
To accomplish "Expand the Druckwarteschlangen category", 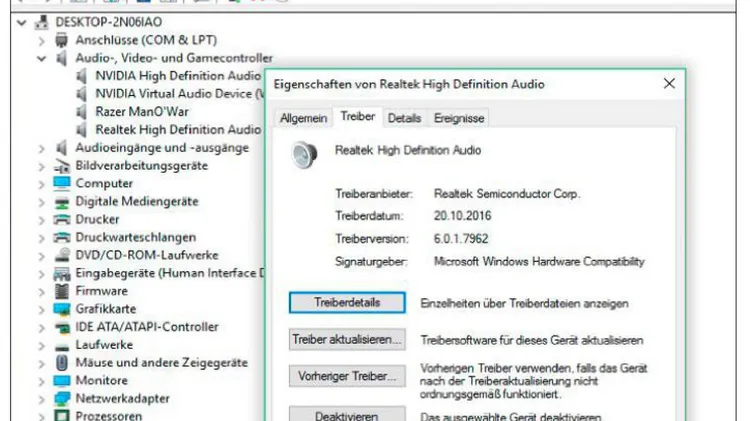I will pyautogui.click(x=42, y=238).
